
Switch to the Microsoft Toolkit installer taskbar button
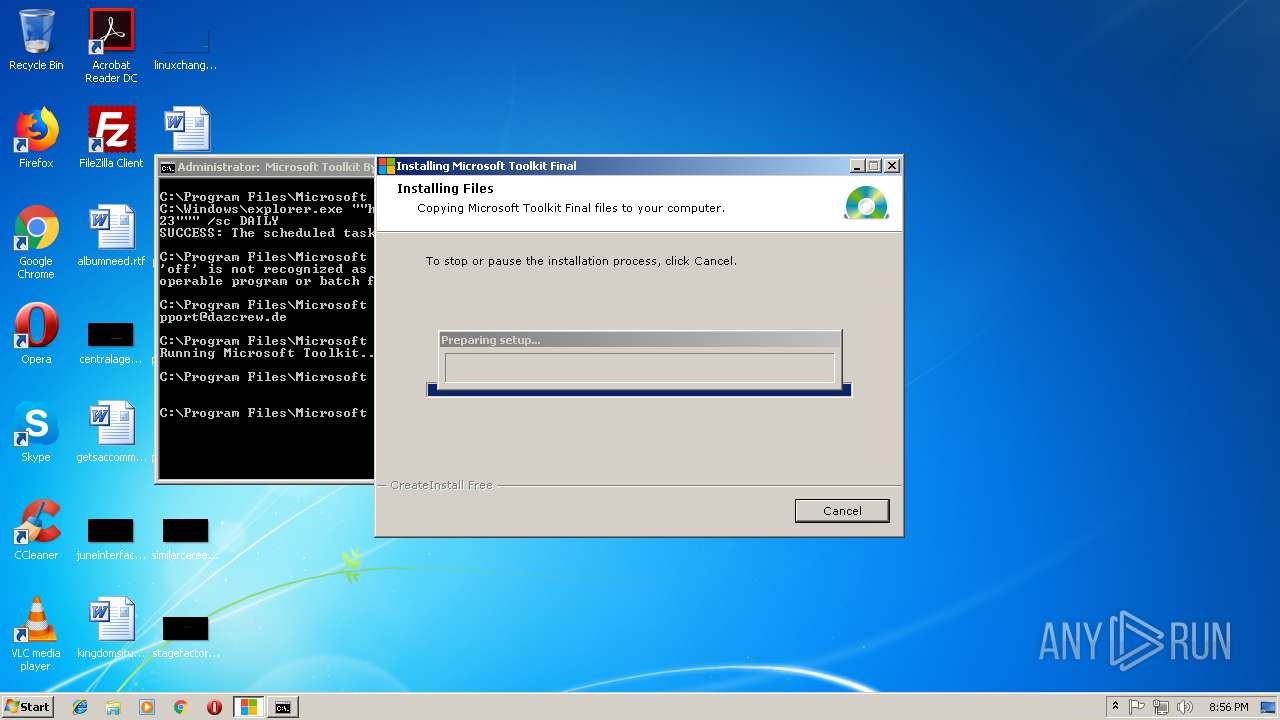[x=248, y=707]
